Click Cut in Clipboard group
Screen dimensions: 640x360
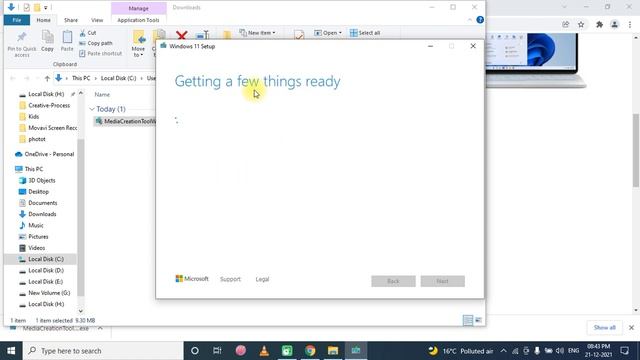coord(88,33)
